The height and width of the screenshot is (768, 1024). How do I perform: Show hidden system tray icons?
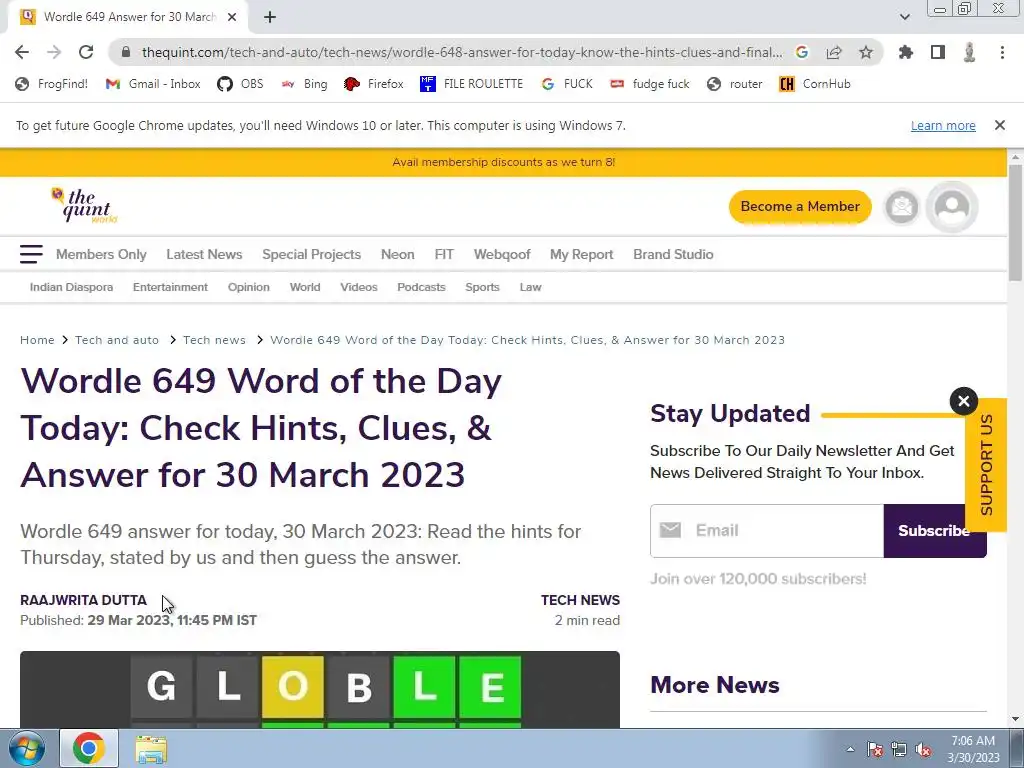click(x=850, y=749)
